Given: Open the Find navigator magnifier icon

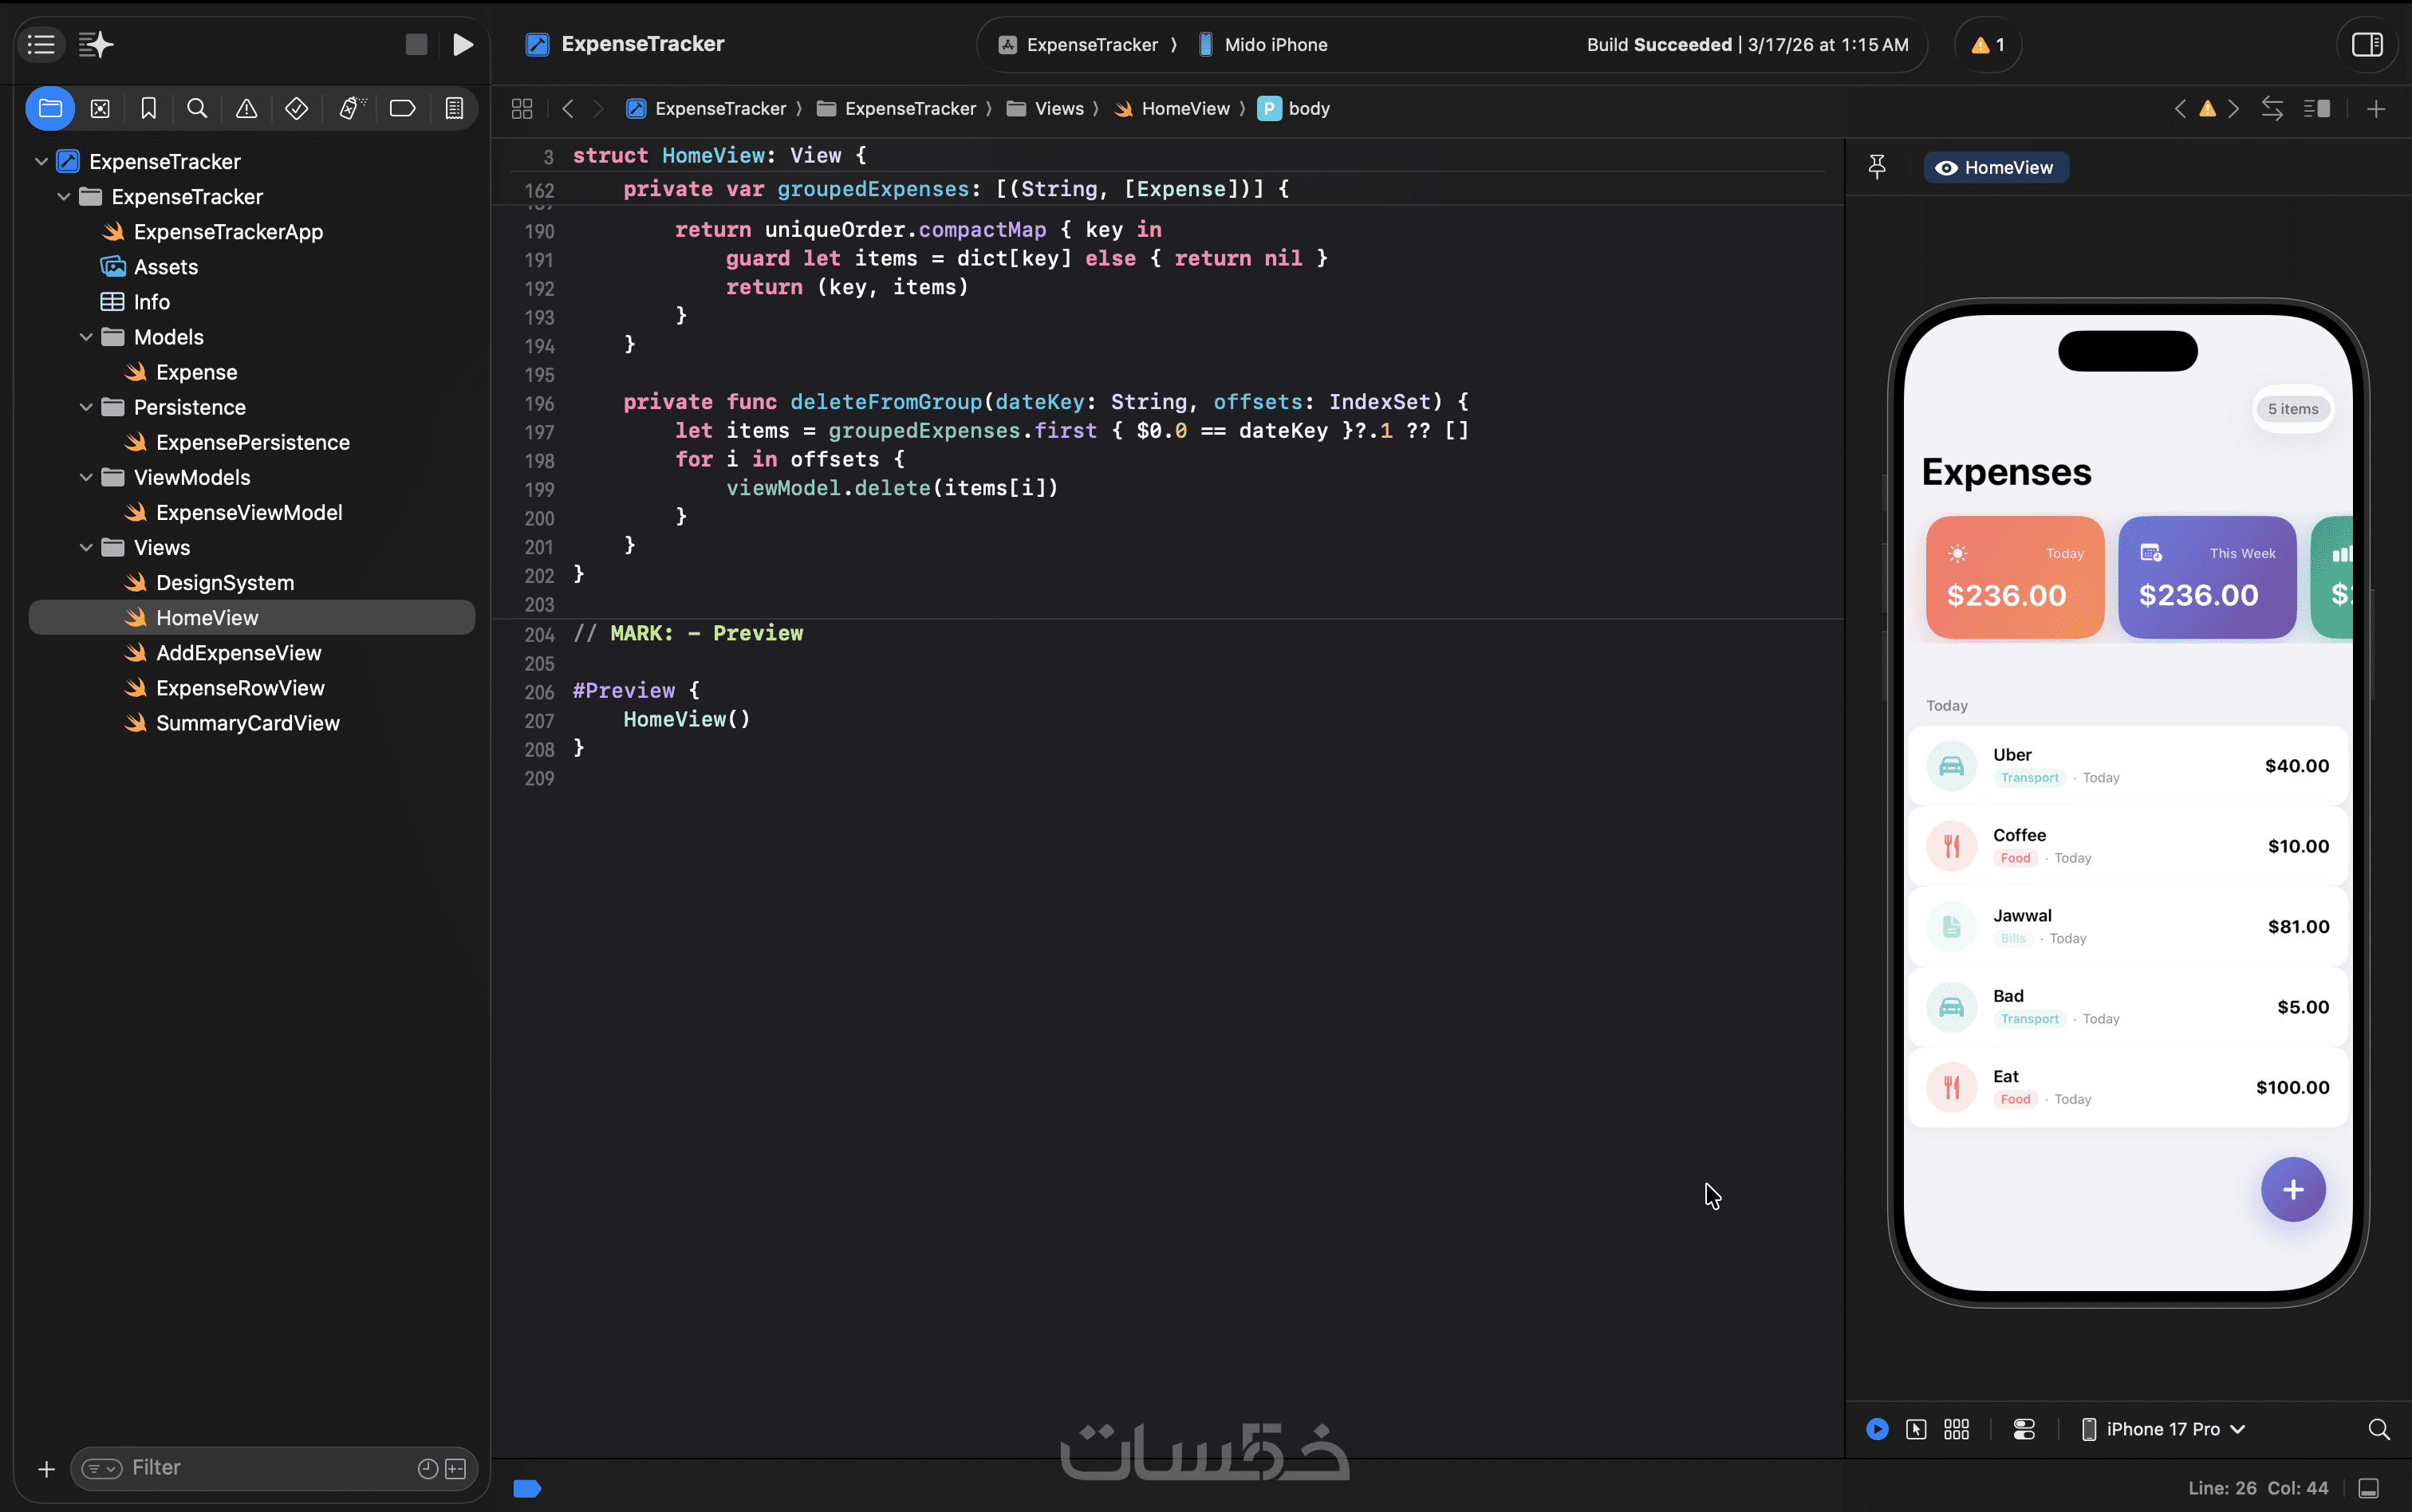Looking at the screenshot, I should pyautogui.click(x=197, y=109).
